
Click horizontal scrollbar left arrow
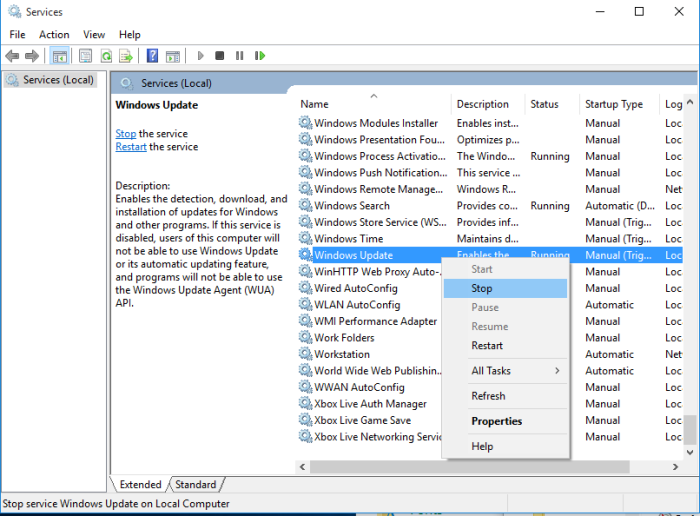302,467
